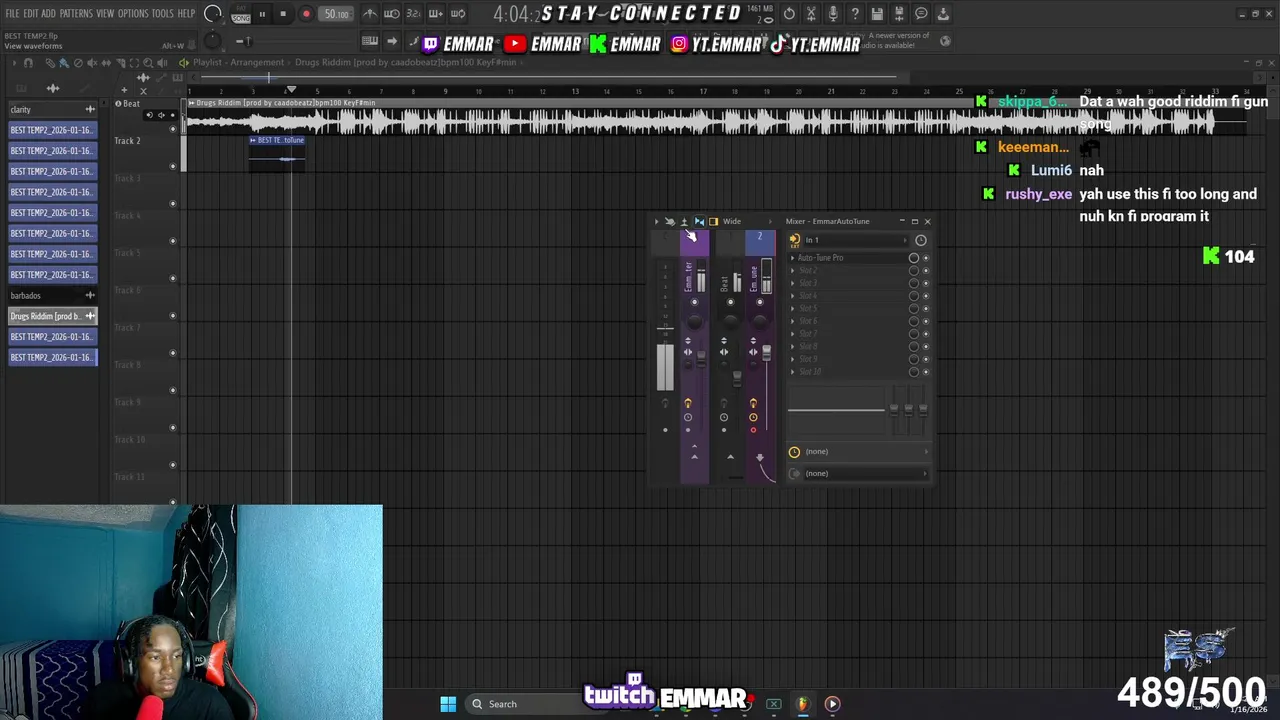Open the chat bubble info icon
The height and width of the screenshot is (720, 1280).
pyautogui.click(x=921, y=14)
